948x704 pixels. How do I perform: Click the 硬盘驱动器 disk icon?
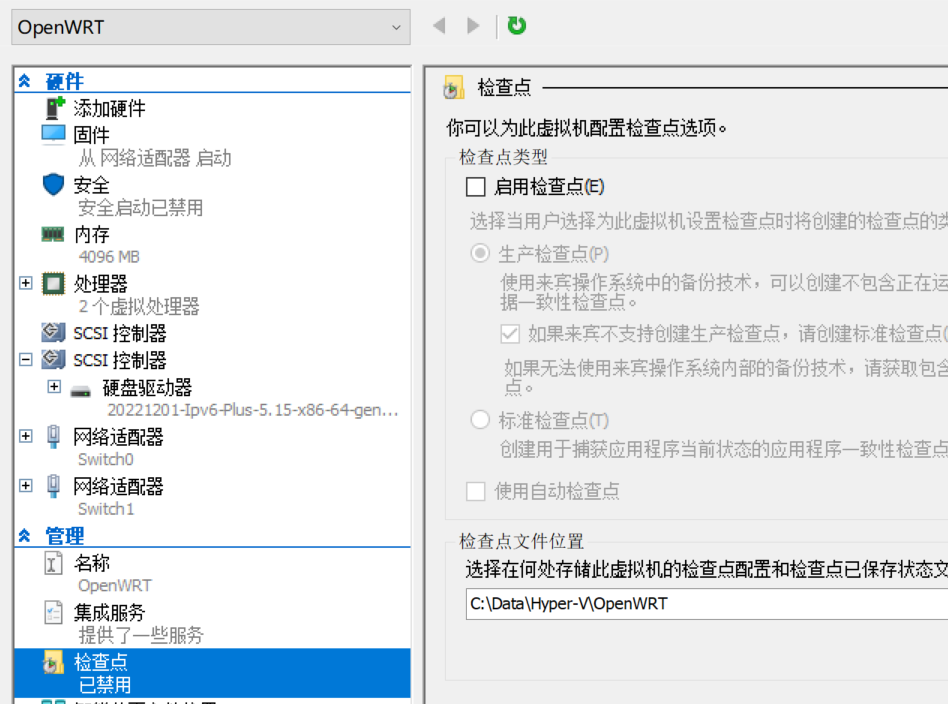[80, 391]
